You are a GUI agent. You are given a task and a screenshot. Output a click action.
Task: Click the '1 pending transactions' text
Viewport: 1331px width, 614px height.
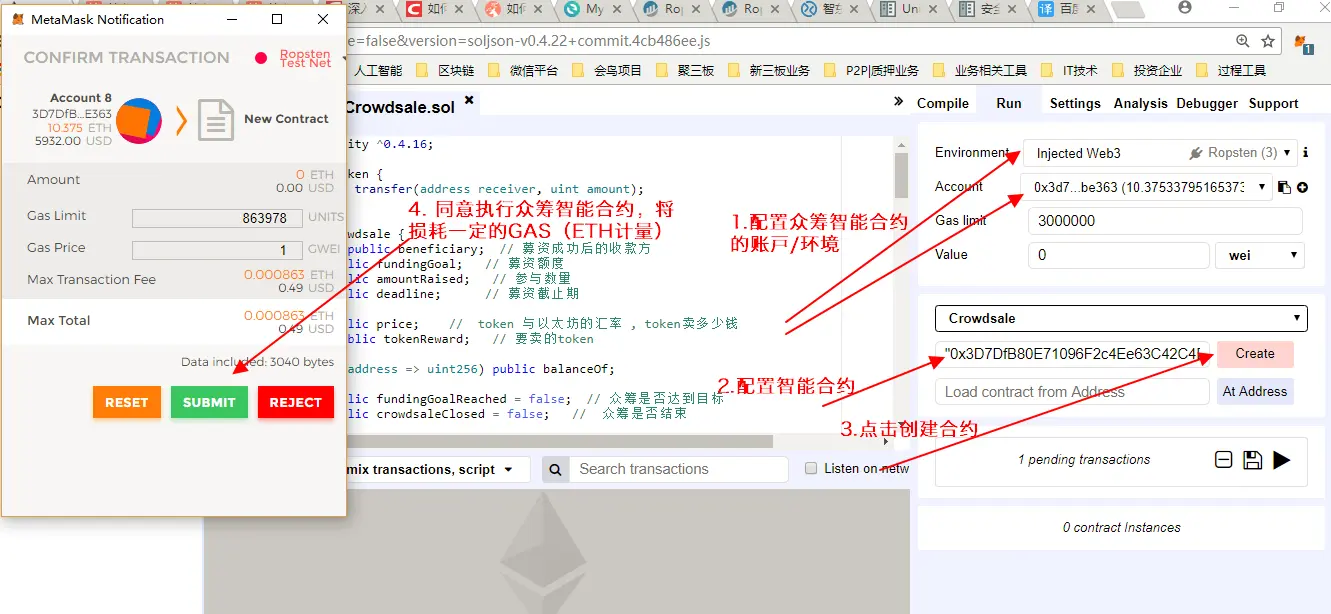tap(1084, 460)
